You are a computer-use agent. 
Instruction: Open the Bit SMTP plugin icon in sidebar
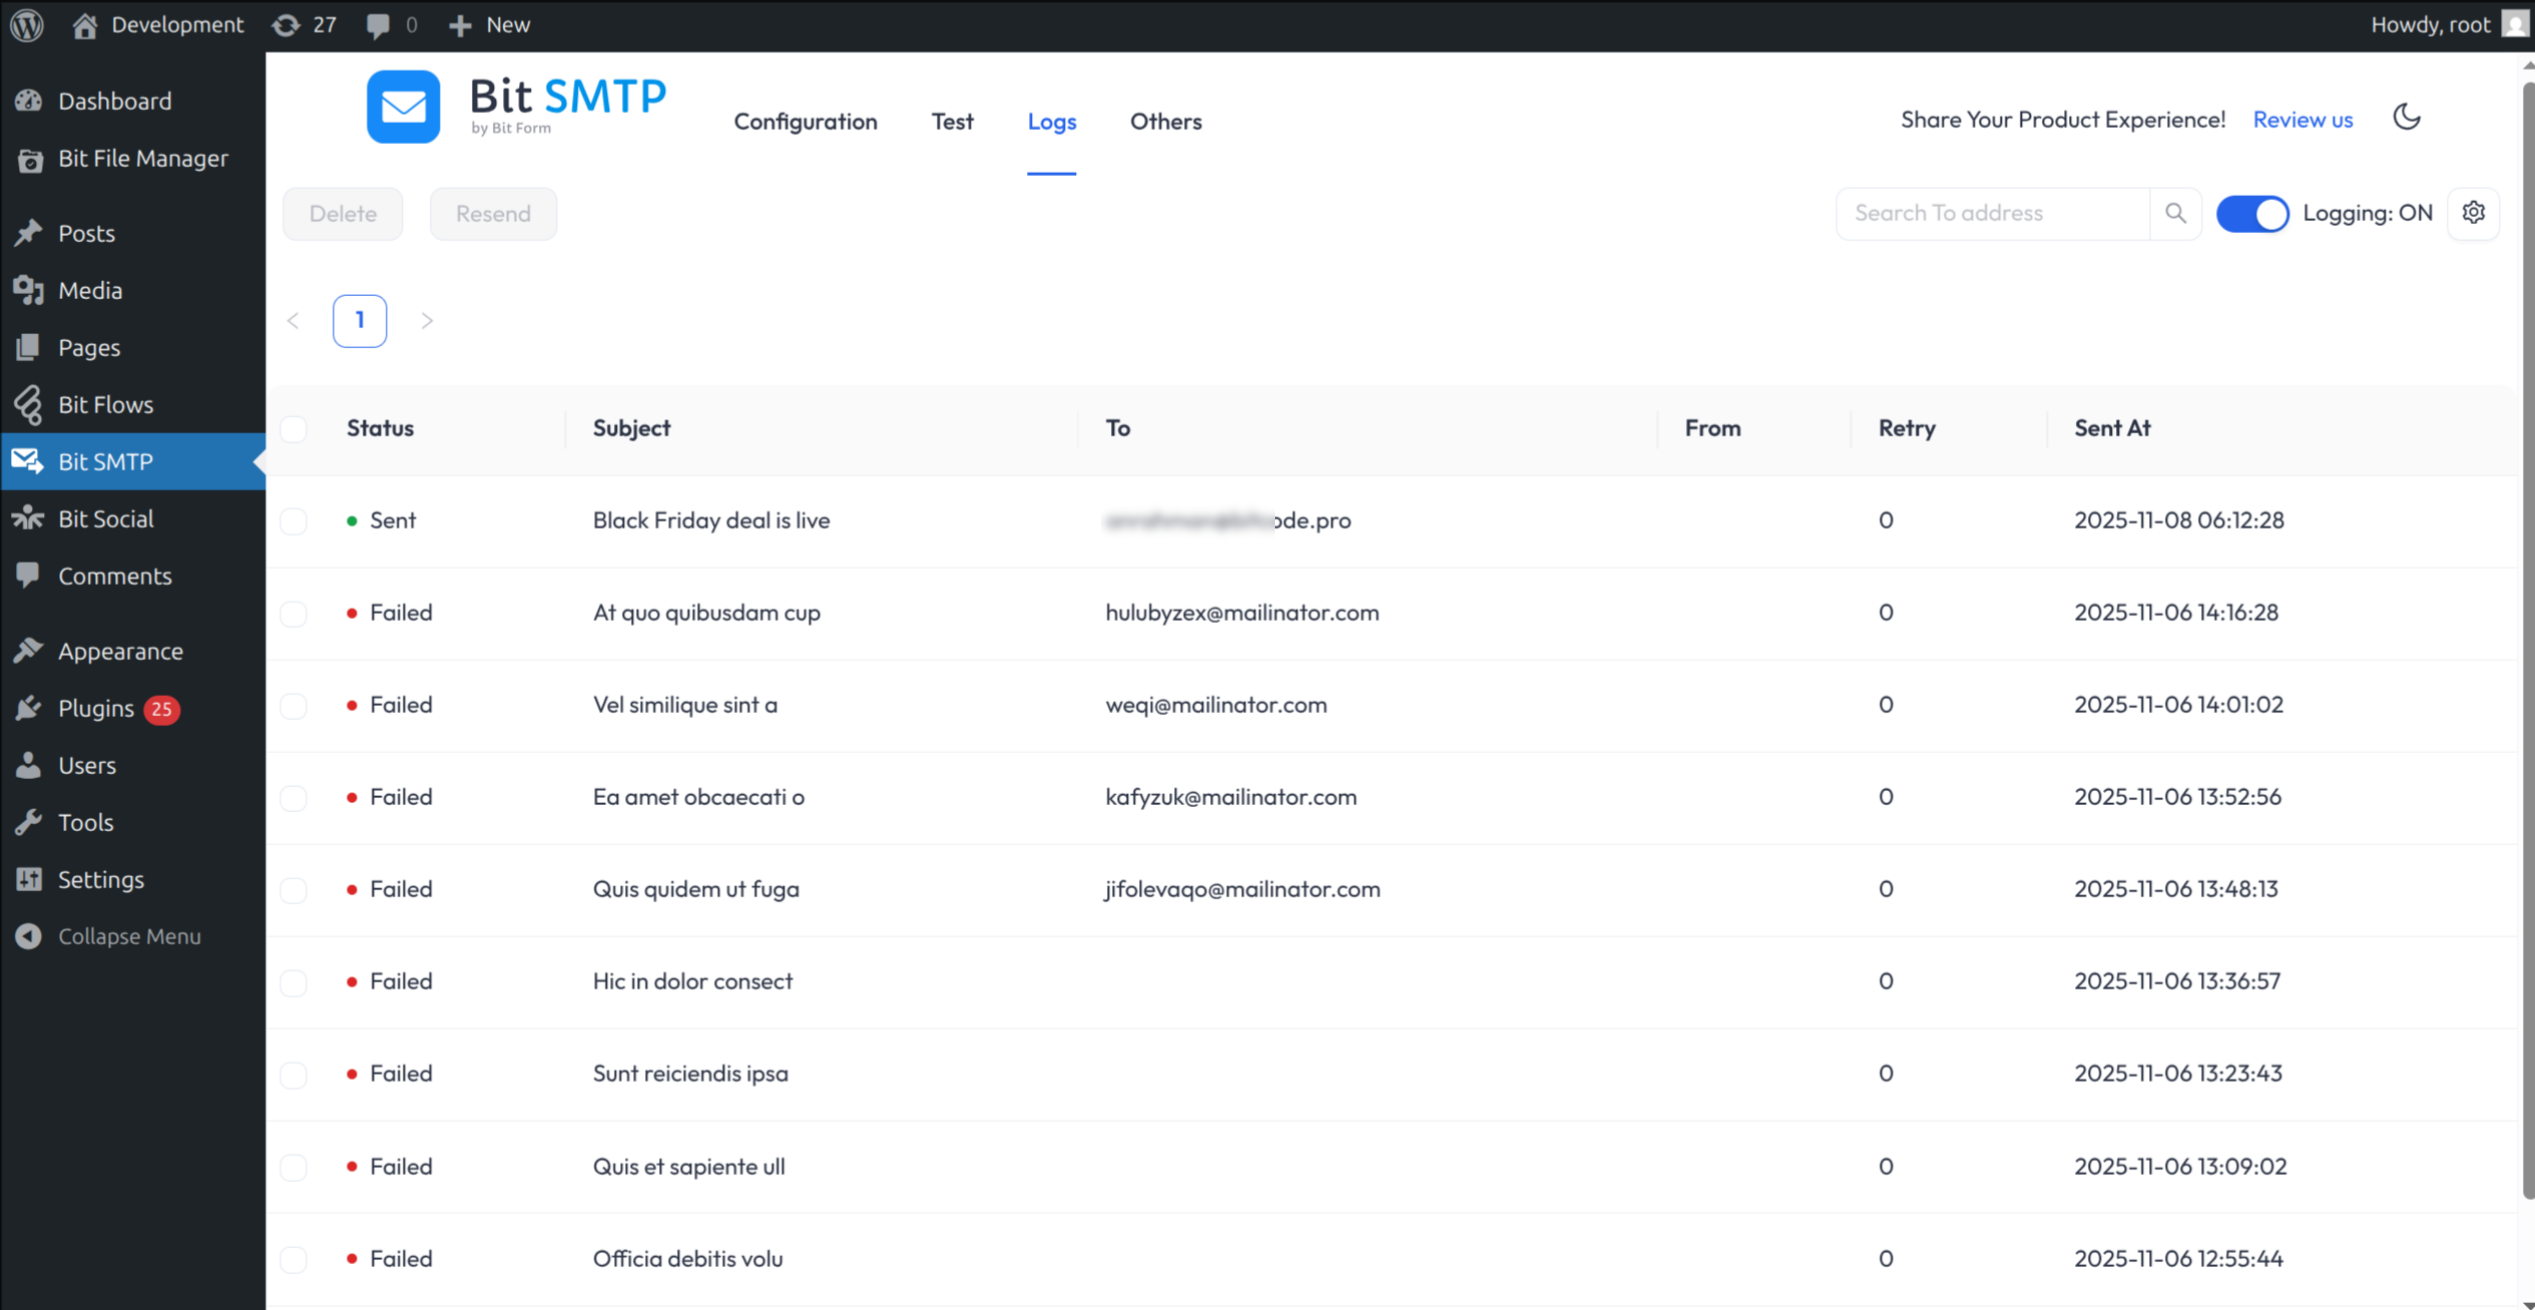27,461
